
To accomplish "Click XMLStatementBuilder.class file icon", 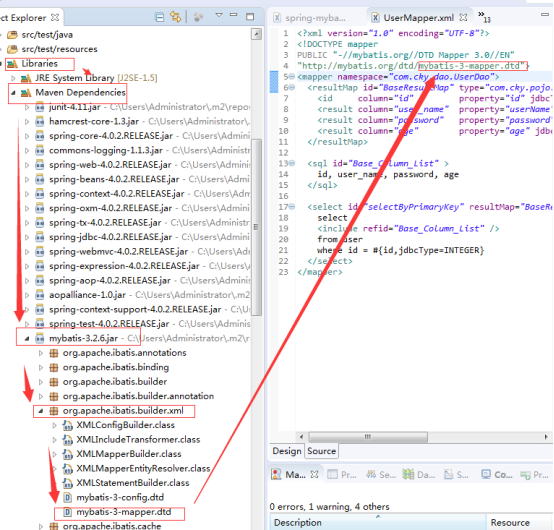I will pyautogui.click(x=67, y=483).
